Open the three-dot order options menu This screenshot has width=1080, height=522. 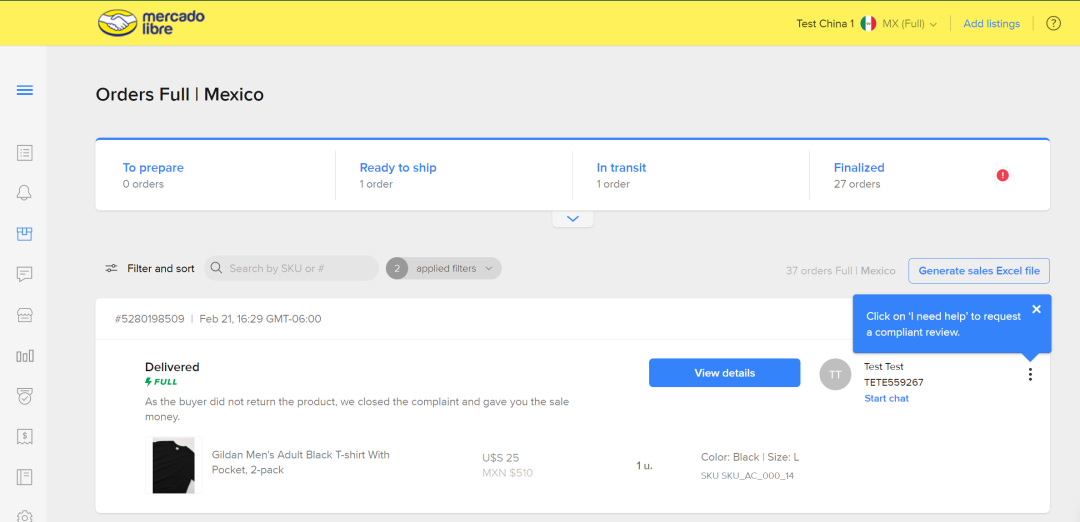click(x=1030, y=374)
